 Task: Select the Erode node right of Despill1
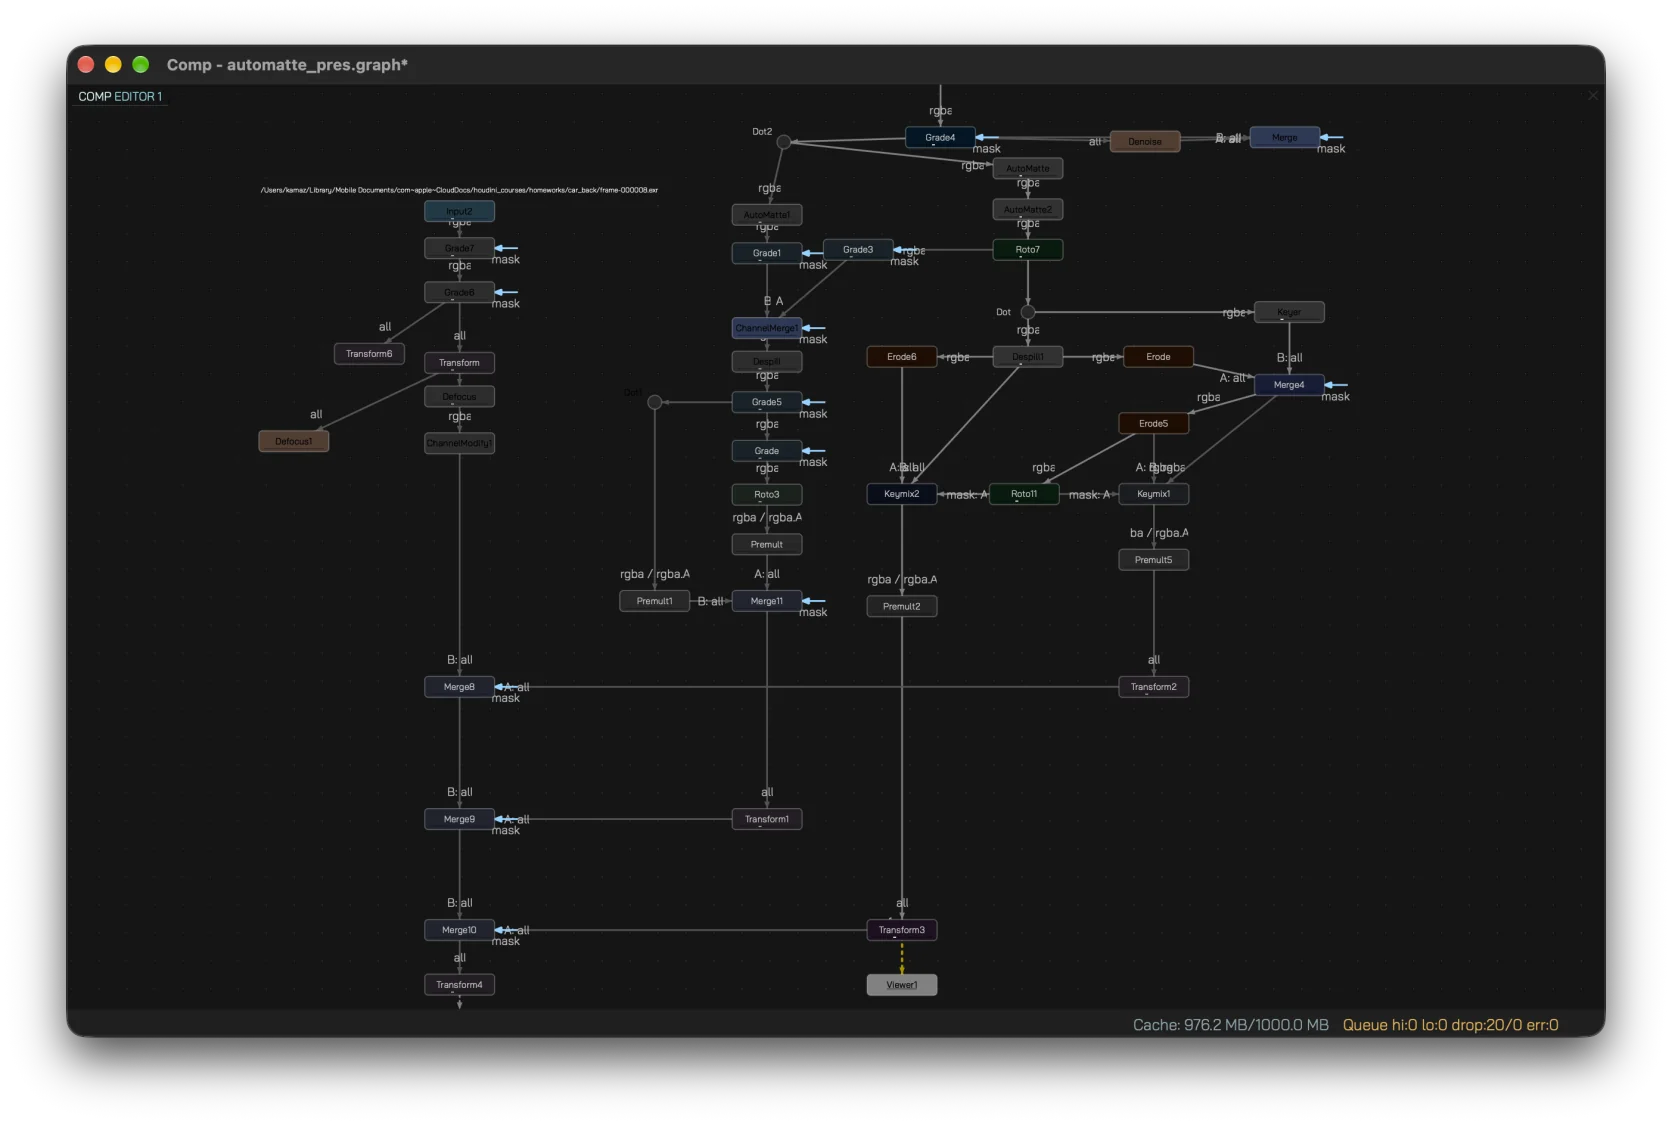(x=1158, y=357)
